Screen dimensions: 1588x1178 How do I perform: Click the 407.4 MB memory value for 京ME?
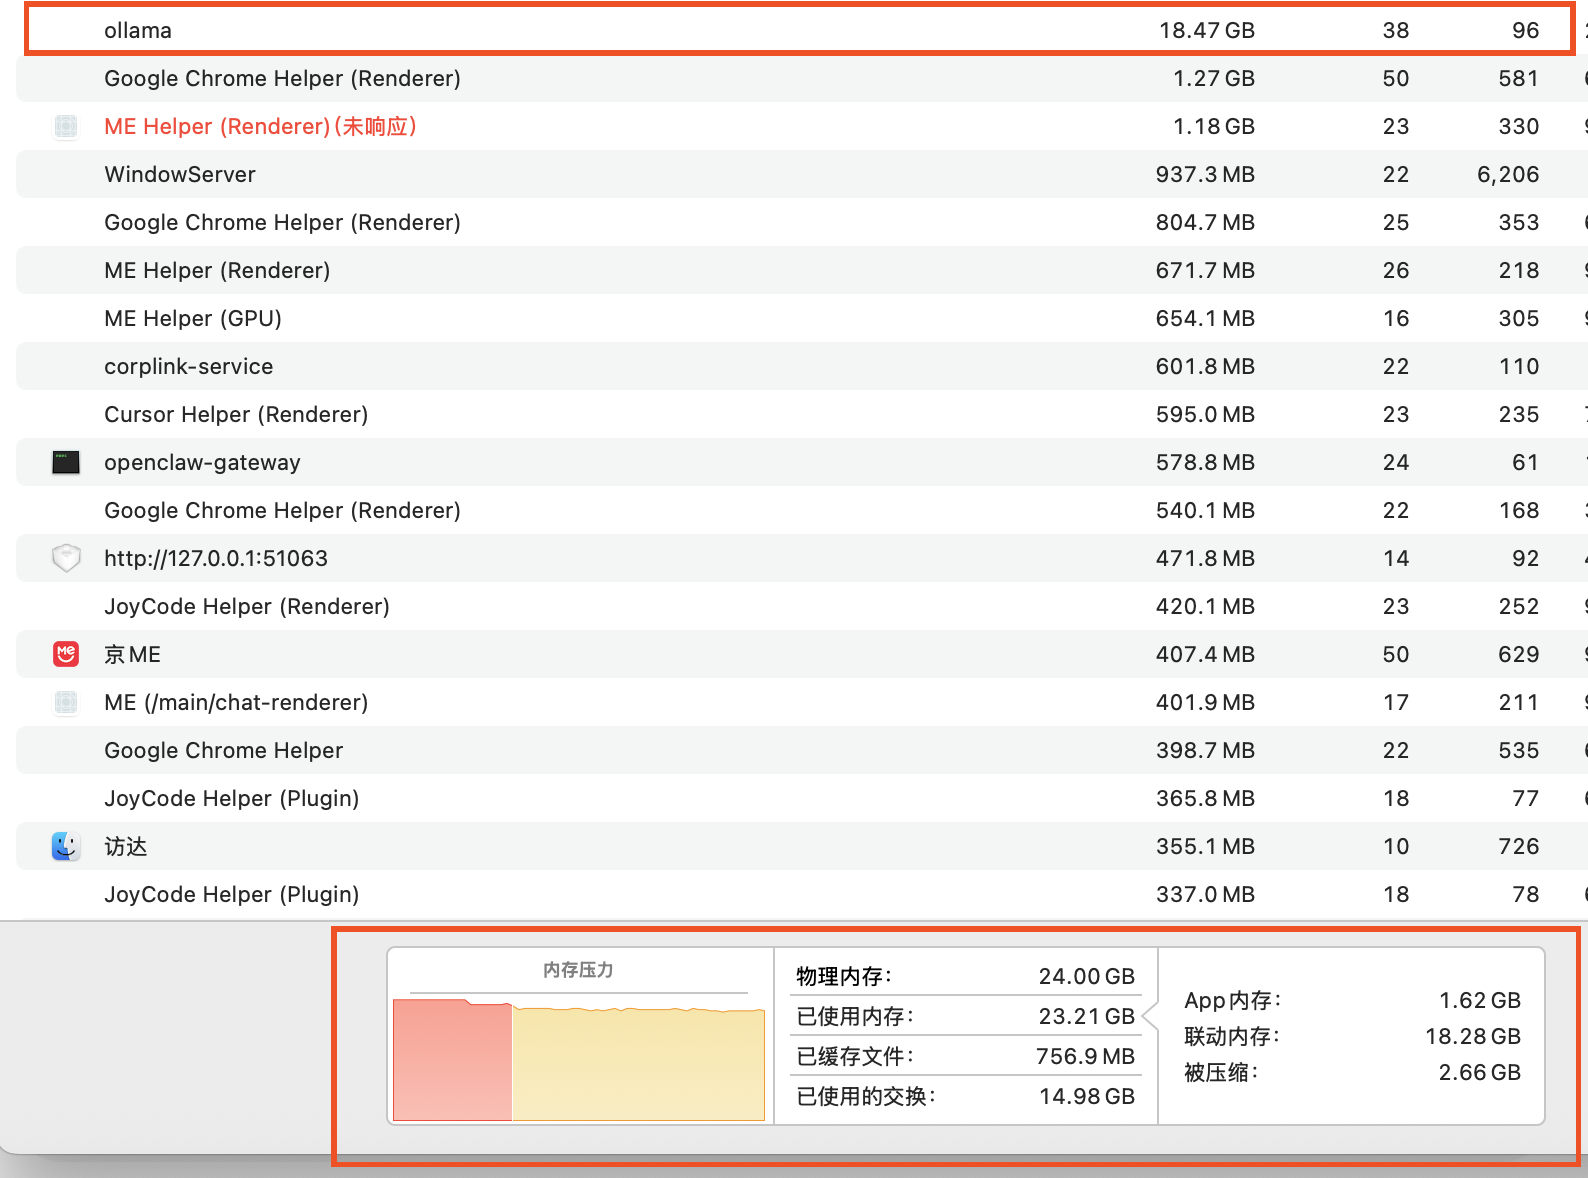click(1205, 654)
